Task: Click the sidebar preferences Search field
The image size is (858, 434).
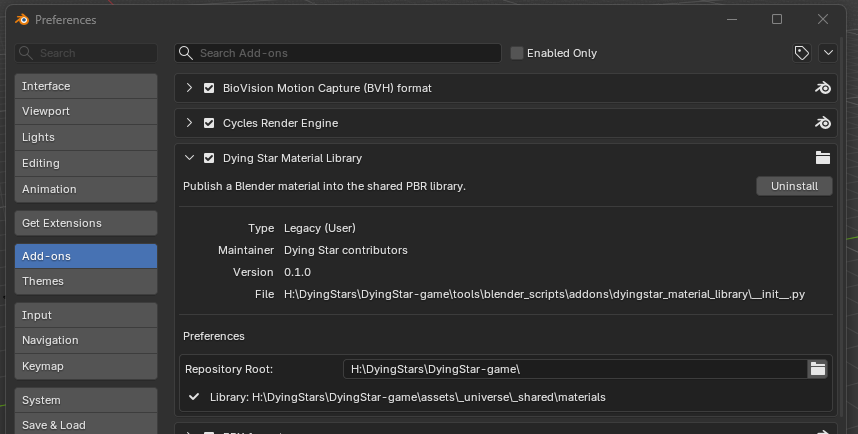Action: [86, 53]
